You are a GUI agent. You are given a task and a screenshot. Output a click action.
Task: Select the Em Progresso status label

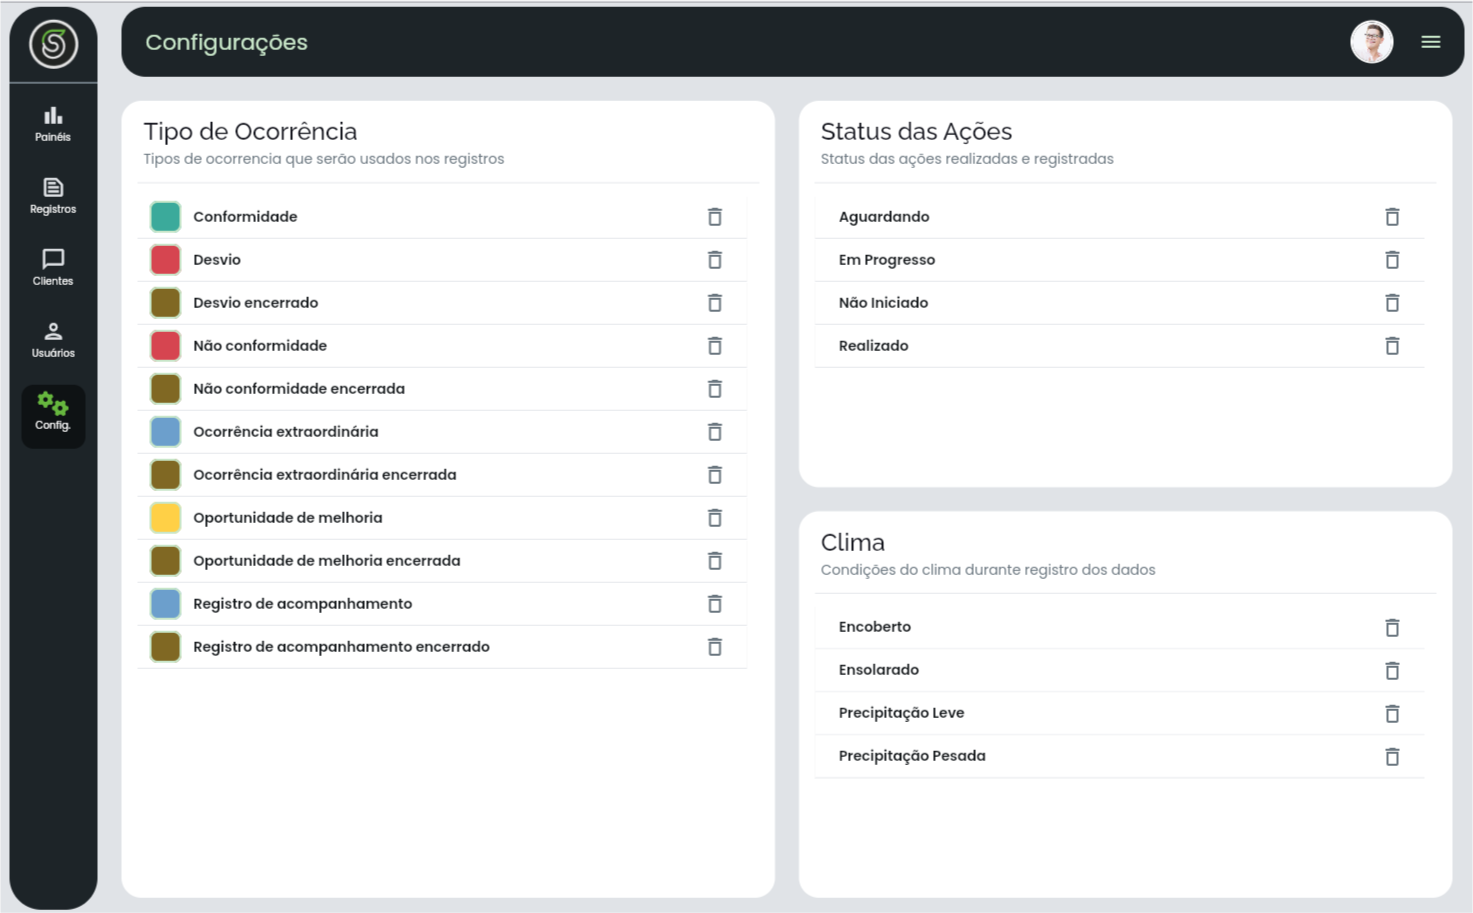tap(887, 260)
